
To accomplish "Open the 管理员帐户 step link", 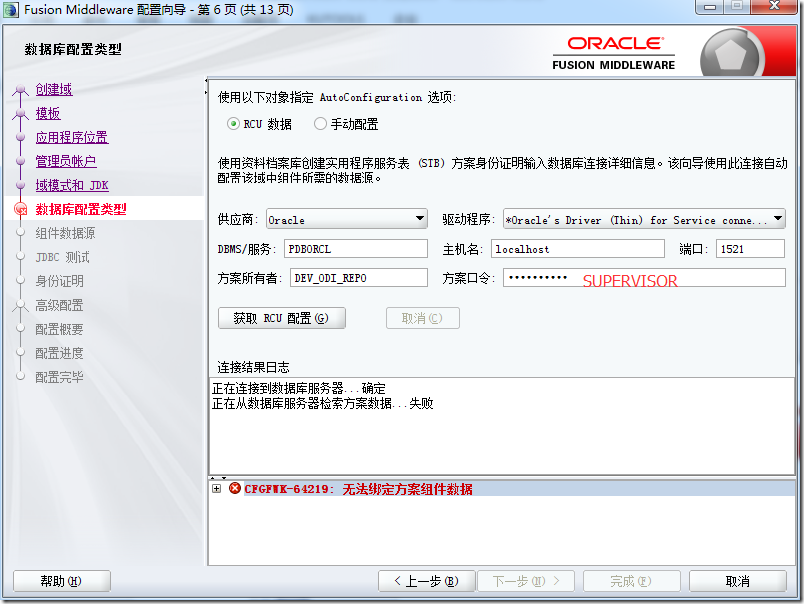I will click(66, 162).
